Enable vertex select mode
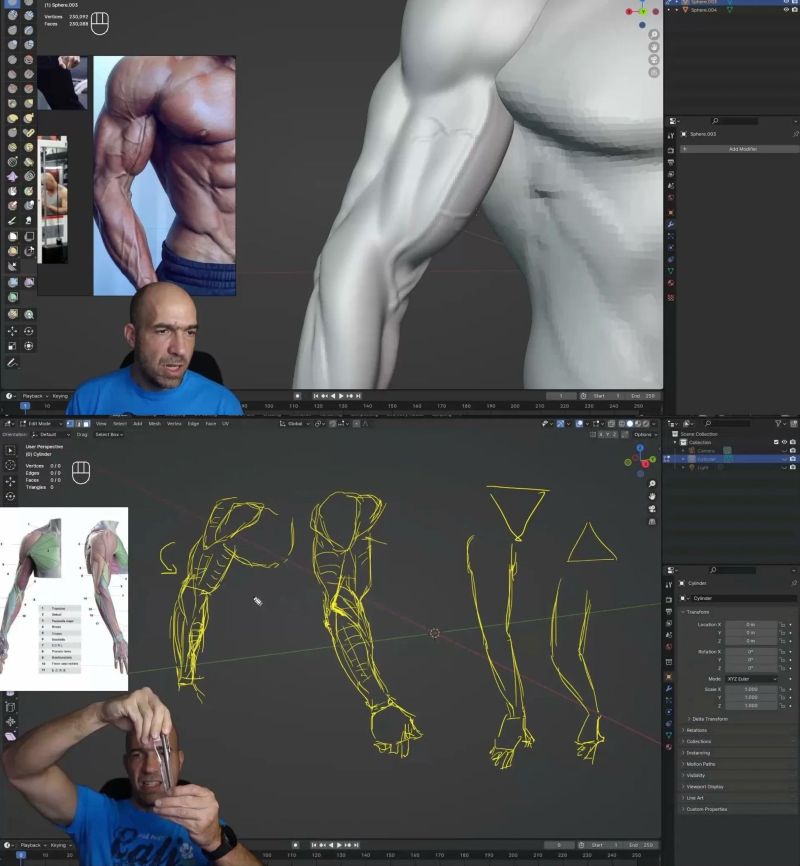Screen dimensions: 800x866 [70, 424]
